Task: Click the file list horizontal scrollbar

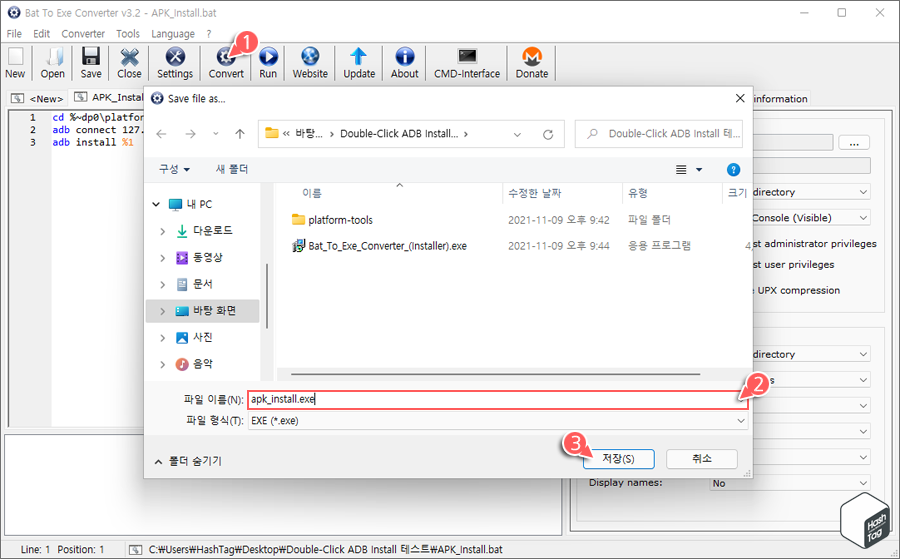Action: (x=495, y=374)
